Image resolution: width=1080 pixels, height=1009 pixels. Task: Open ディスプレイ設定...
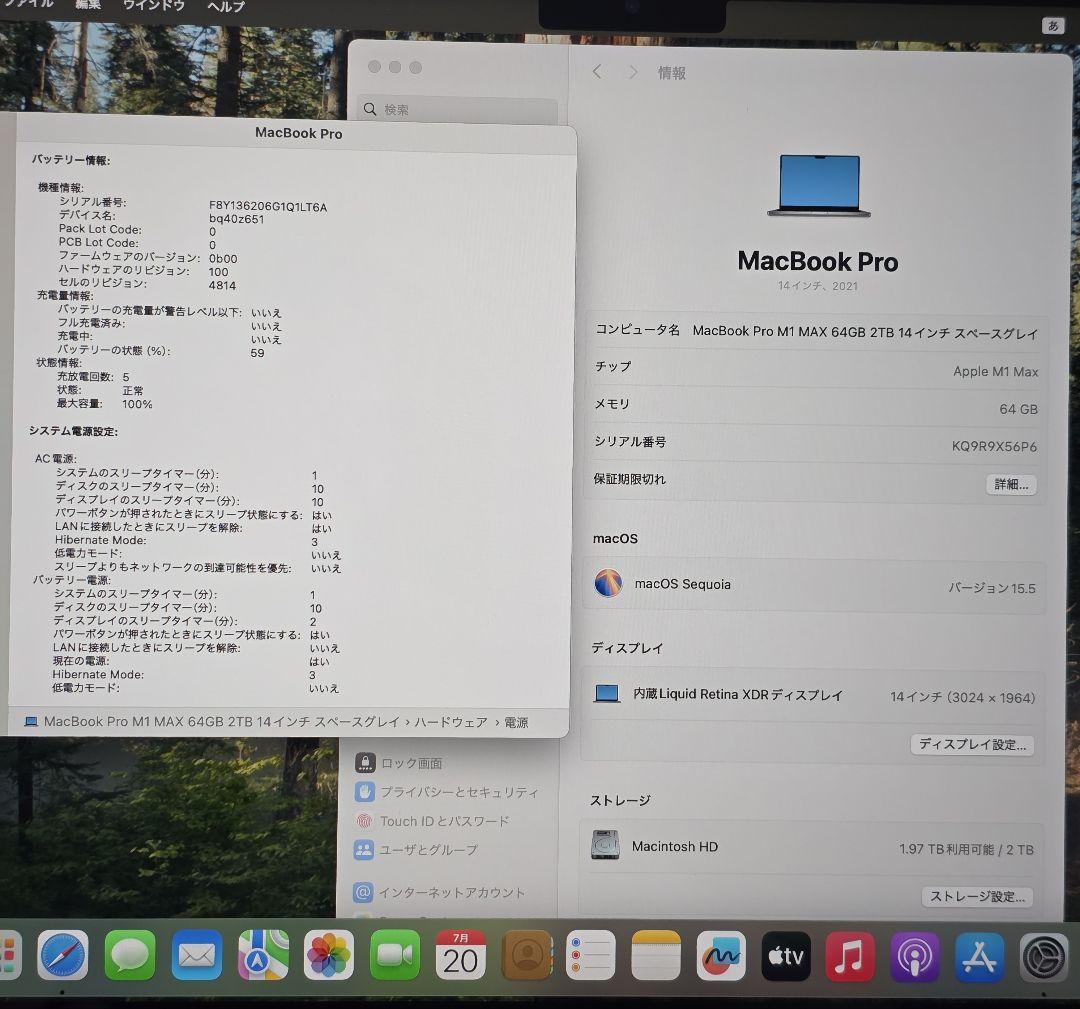click(x=973, y=745)
